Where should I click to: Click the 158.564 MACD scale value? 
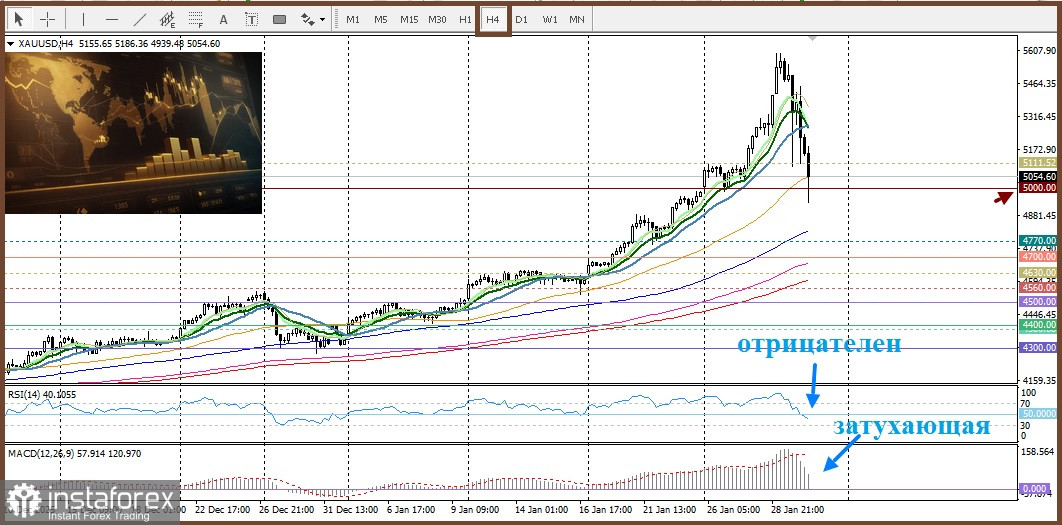pyautogui.click(x=1040, y=451)
